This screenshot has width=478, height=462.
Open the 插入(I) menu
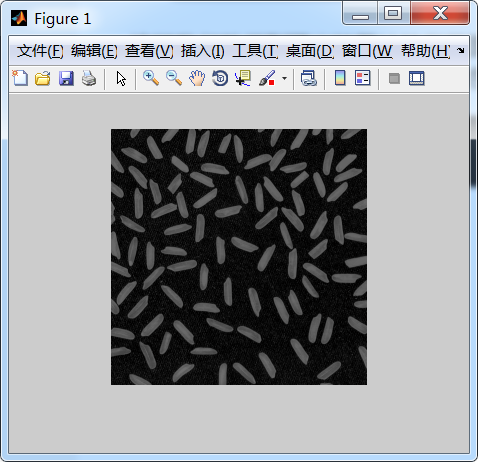click(203, 51)
